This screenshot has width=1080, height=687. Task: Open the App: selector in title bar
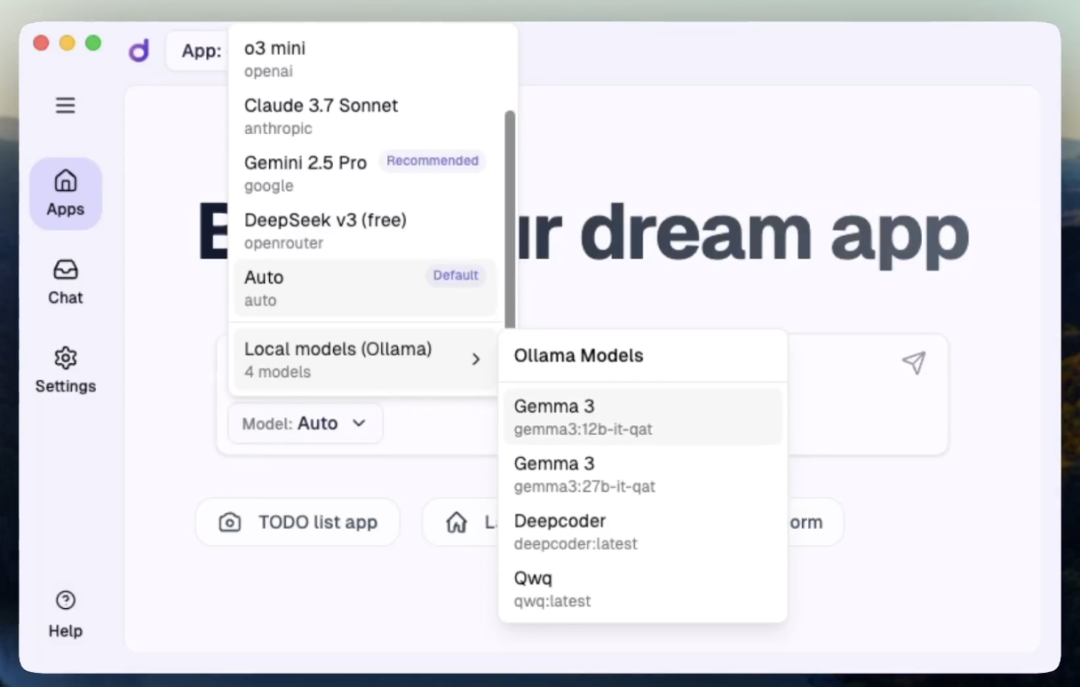198,50
